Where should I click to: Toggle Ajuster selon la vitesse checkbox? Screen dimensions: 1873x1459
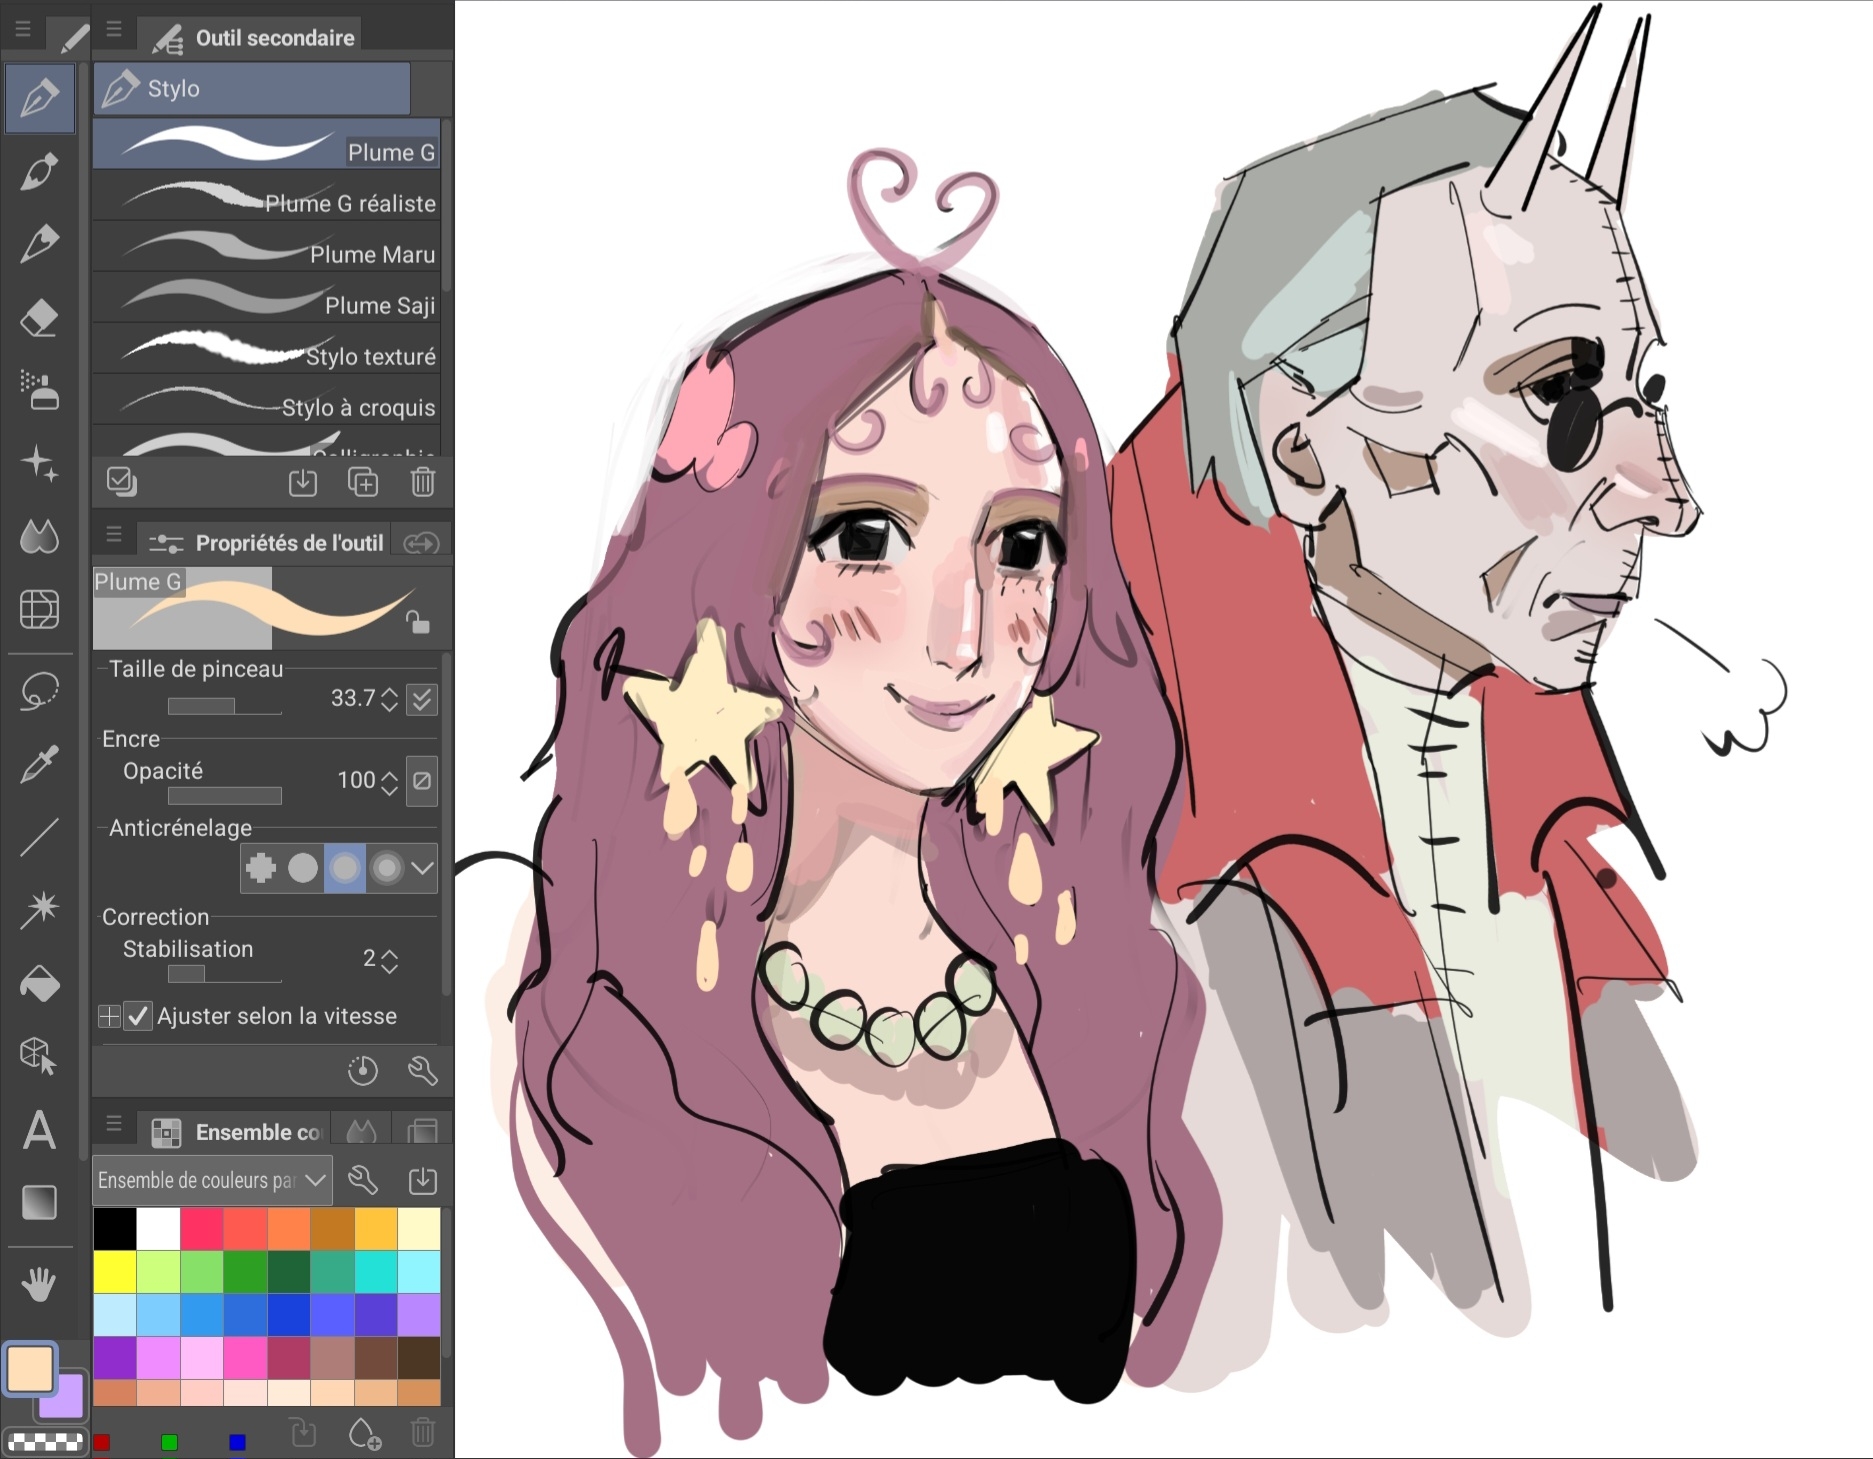click(x=139, y=1016)
